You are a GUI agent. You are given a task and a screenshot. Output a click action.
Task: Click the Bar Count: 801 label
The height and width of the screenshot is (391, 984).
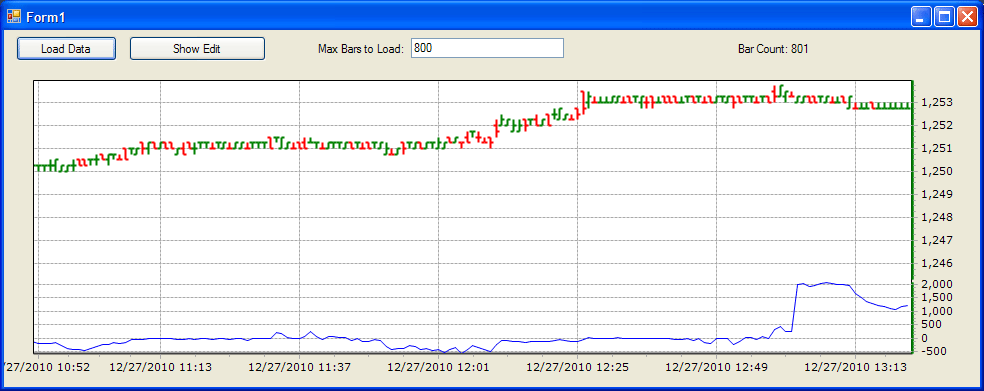[773, 48]
